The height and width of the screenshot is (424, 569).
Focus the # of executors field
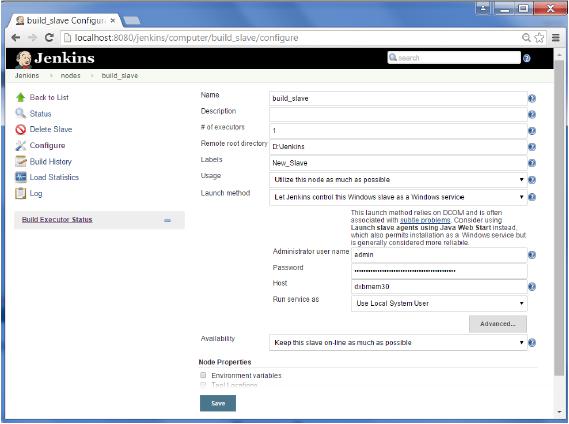click(398, 131)
